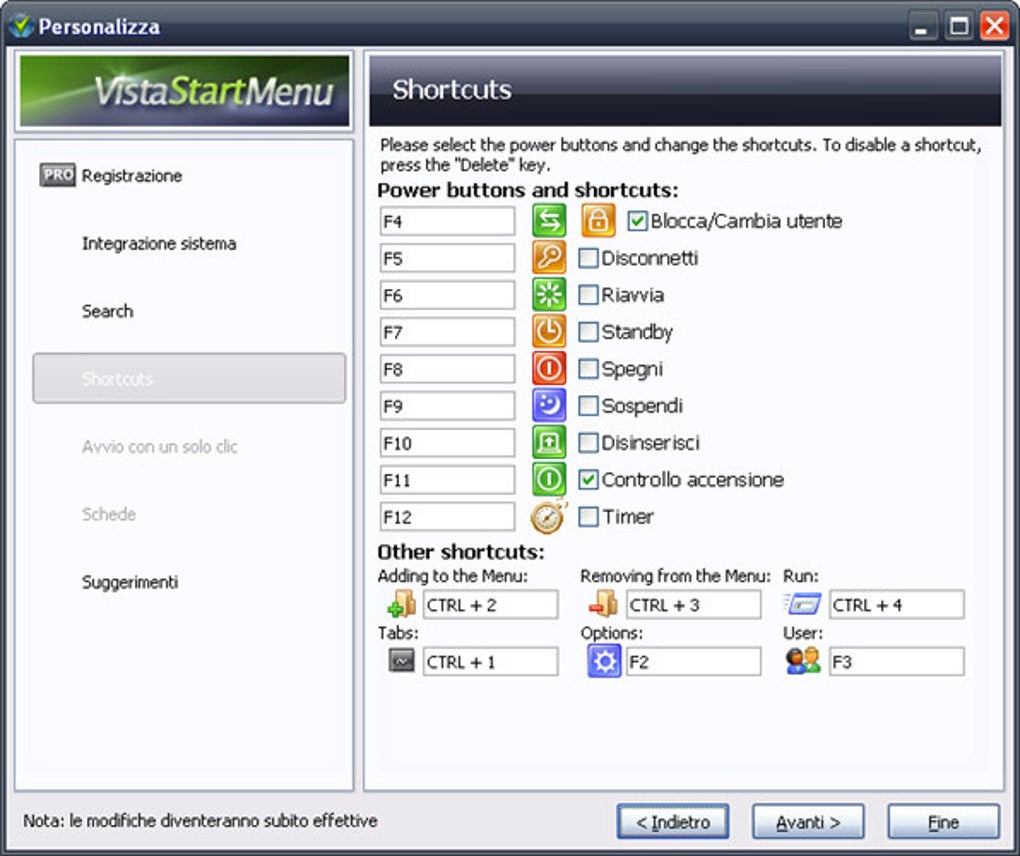Select the F5 shortcut field
This screenshot has height=856, width=1020.
pyautogui.click(x=448, y=258)
